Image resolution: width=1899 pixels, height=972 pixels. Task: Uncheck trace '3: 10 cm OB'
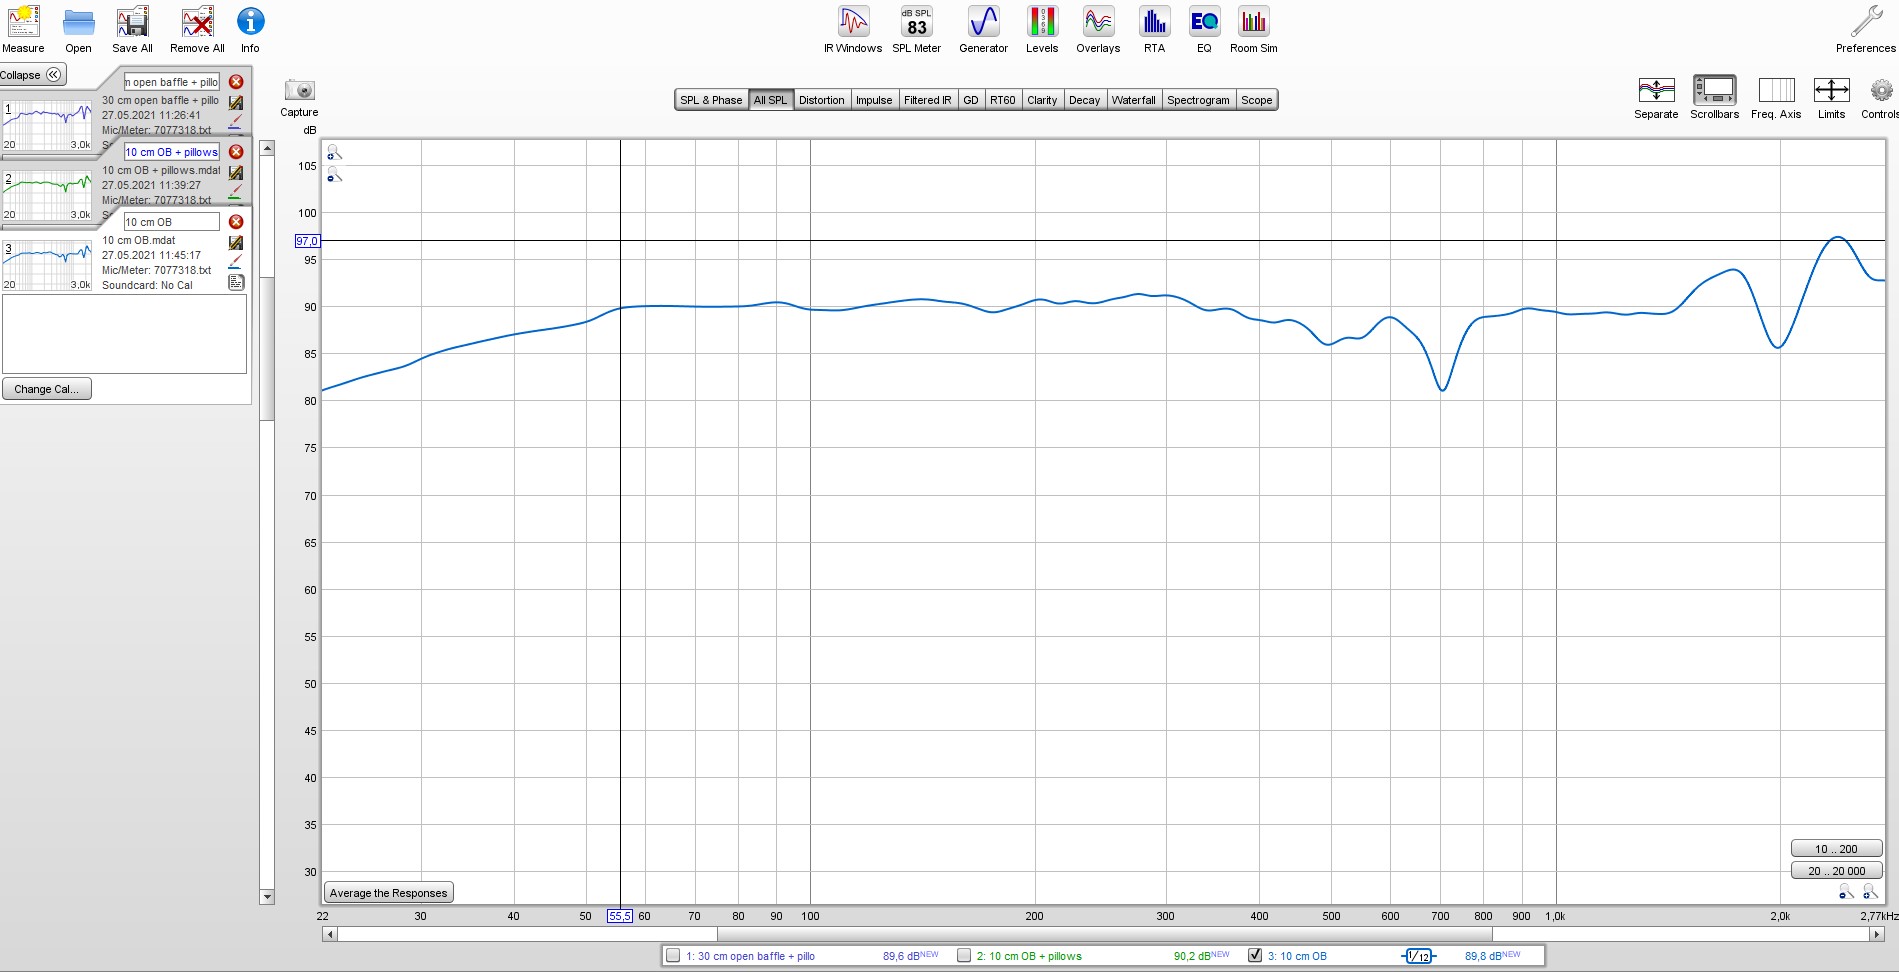[1255, 955]
